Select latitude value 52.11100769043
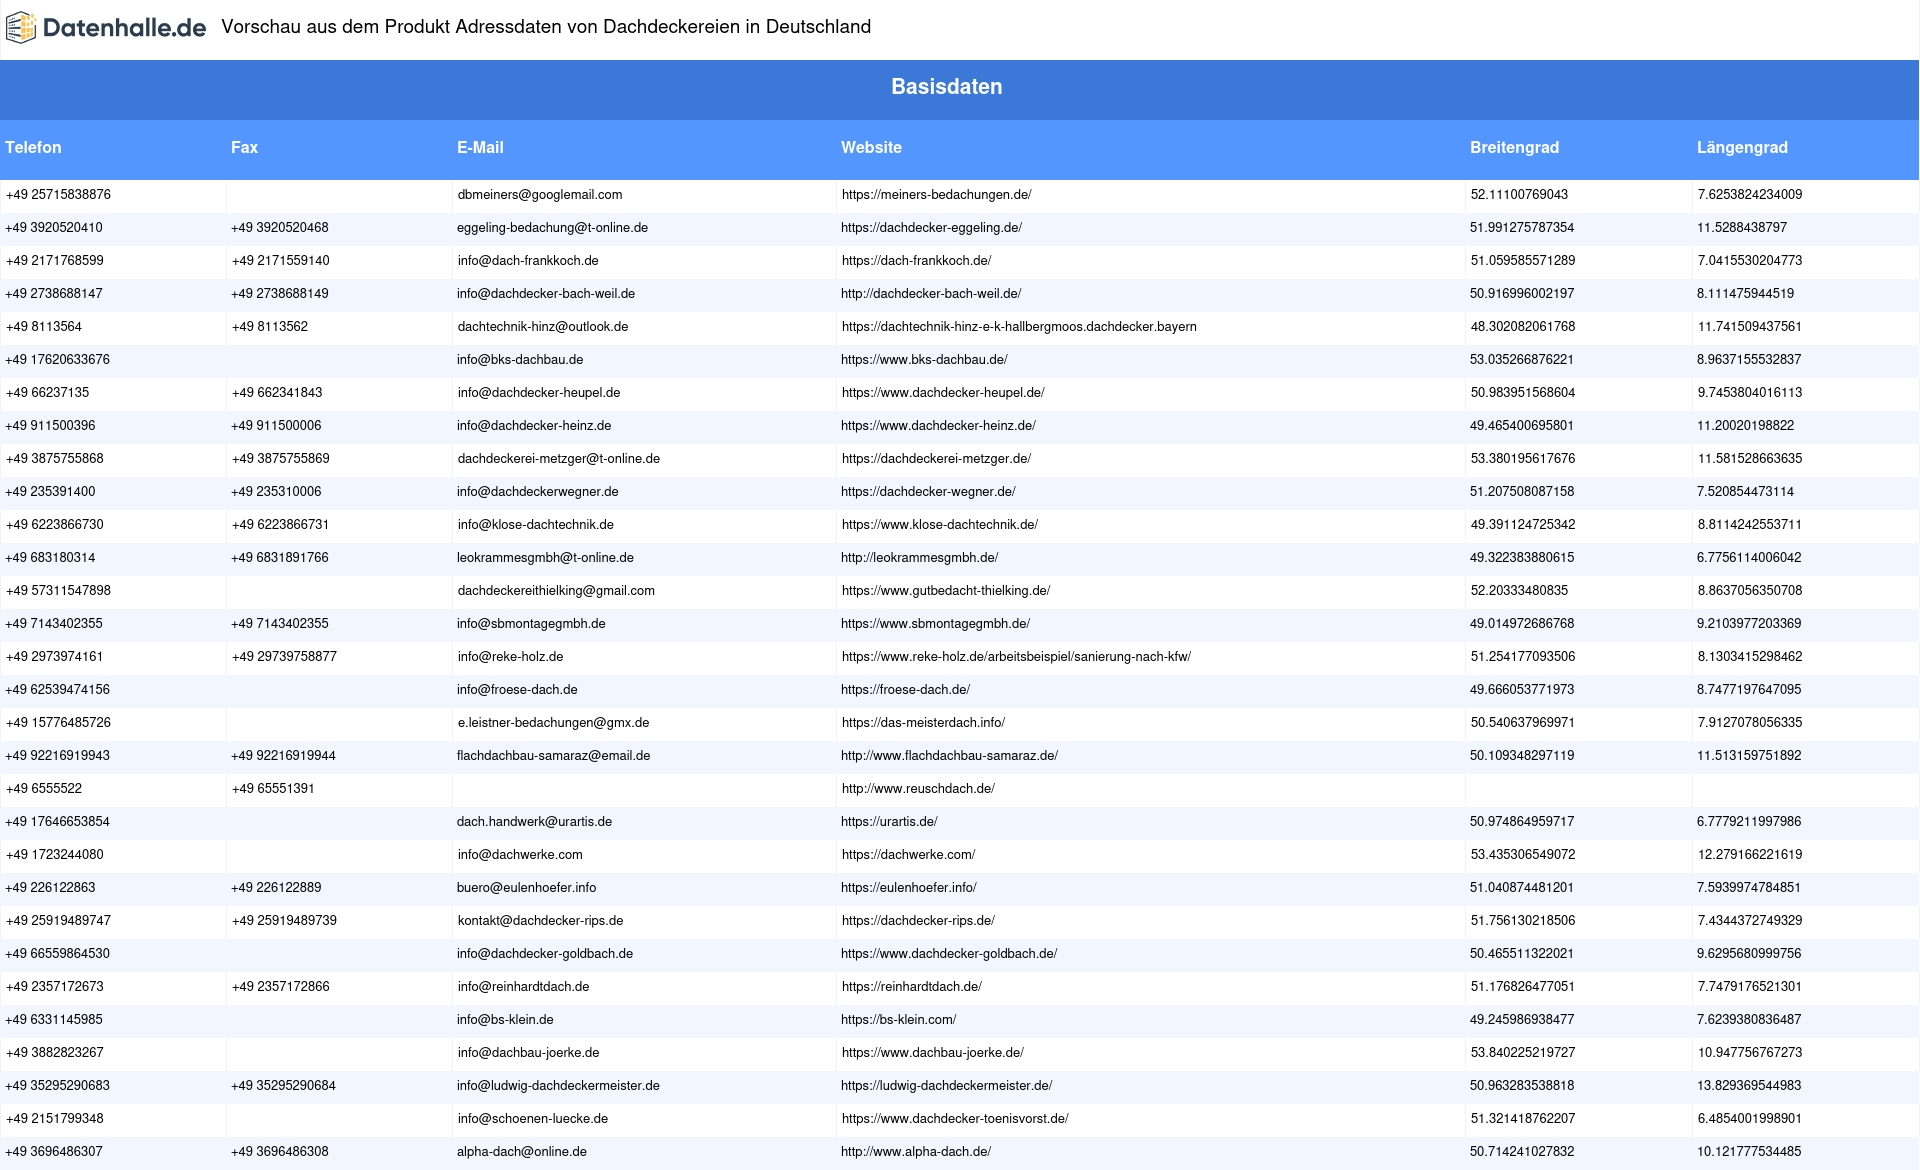The height and width of the screenshot is (1170, 1920). pos(1519,195)
